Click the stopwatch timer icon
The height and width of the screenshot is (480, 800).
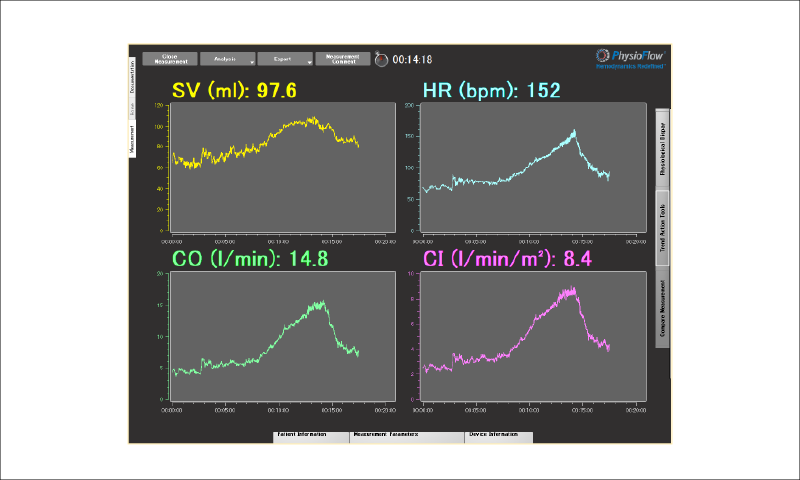(381, 60)
